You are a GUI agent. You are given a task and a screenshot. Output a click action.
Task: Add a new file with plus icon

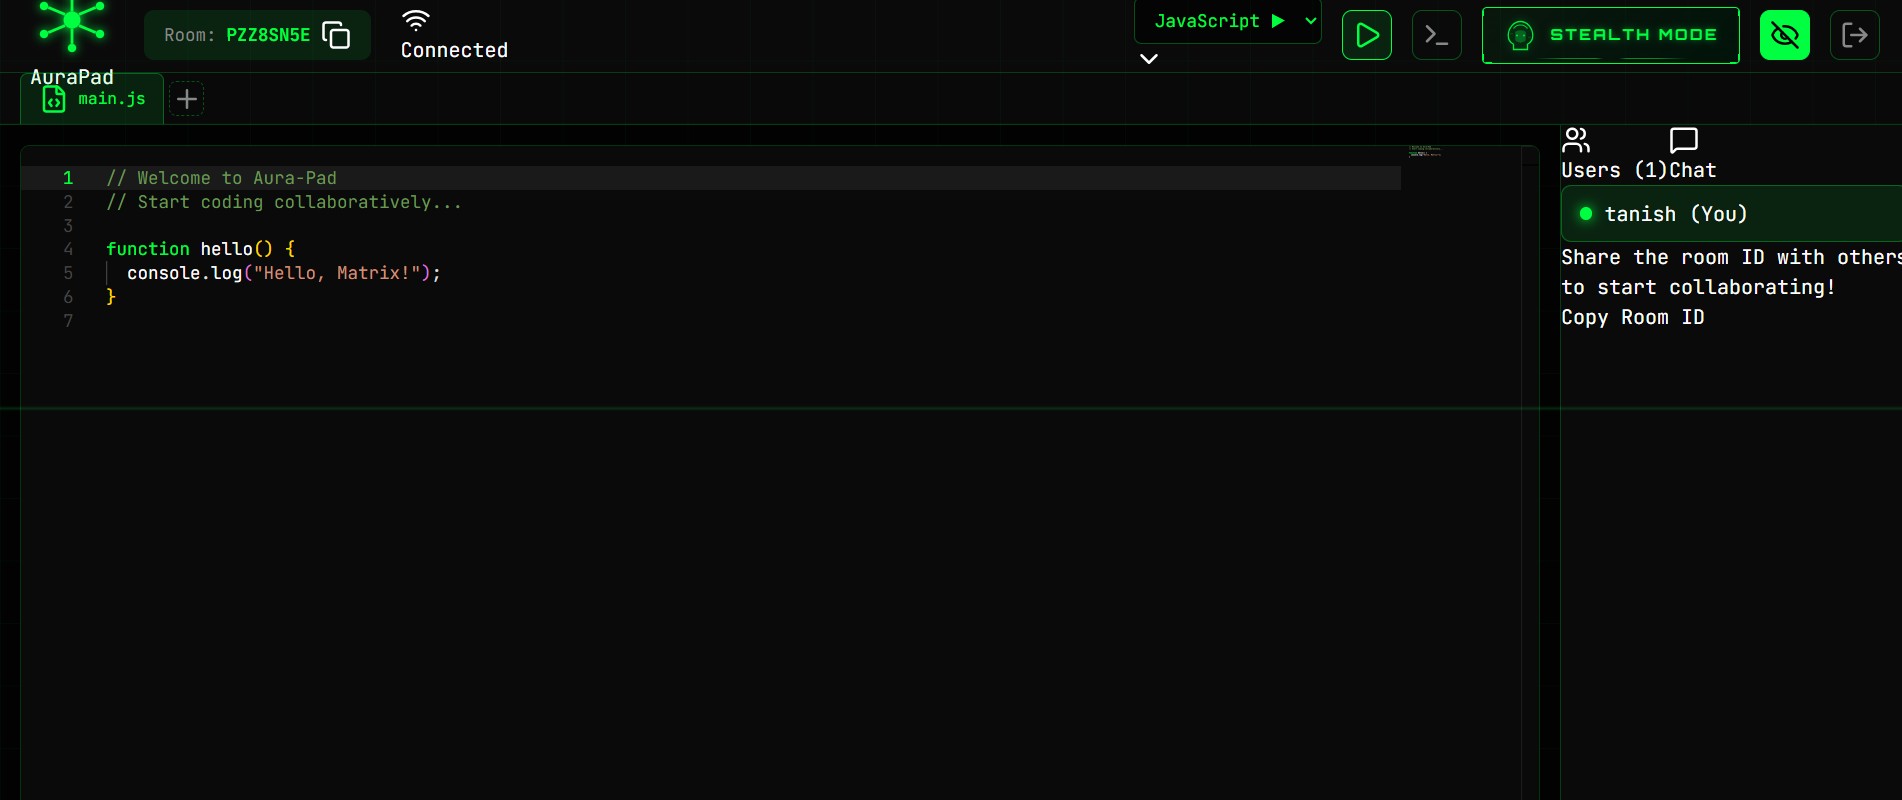click(187, 99)
